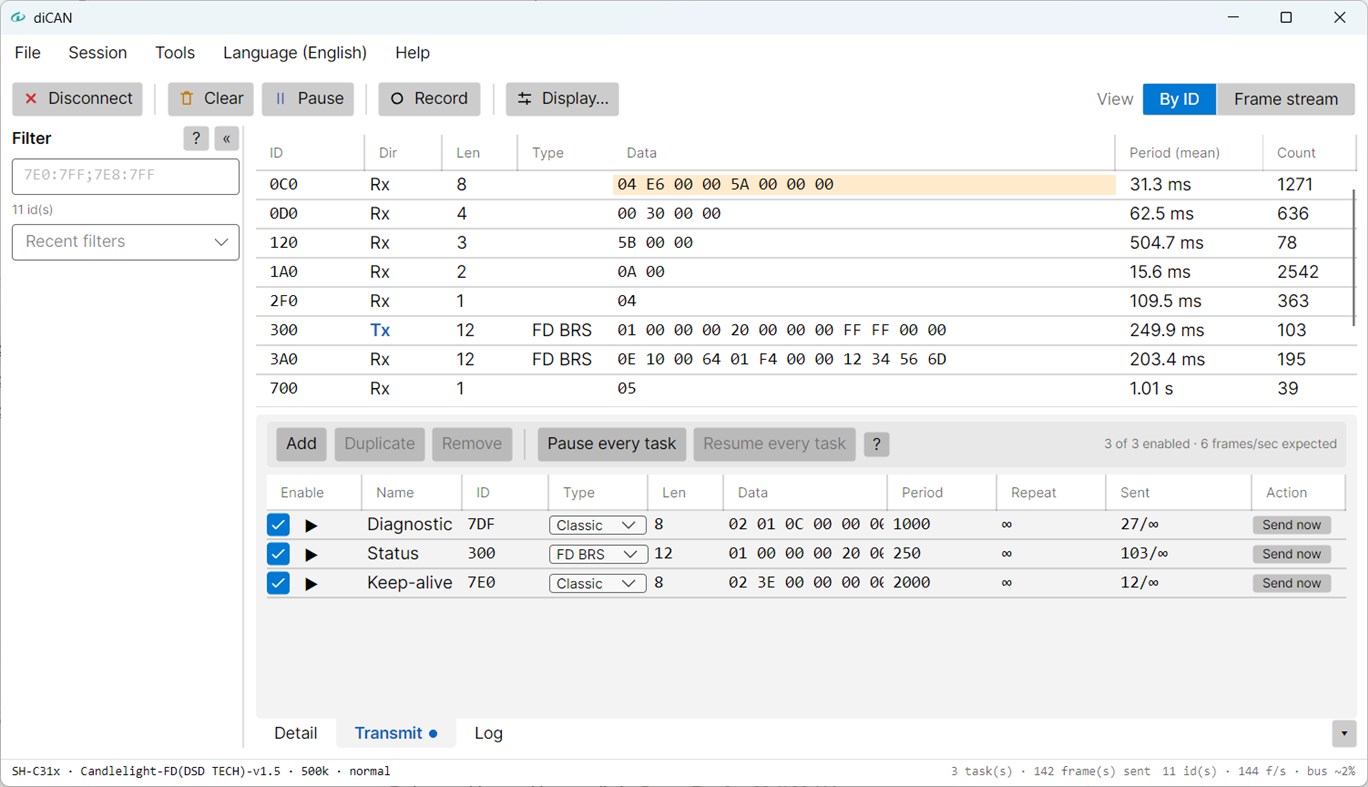
Task: Open the transmit tasks help question-mark
Action: click(876, 444)
